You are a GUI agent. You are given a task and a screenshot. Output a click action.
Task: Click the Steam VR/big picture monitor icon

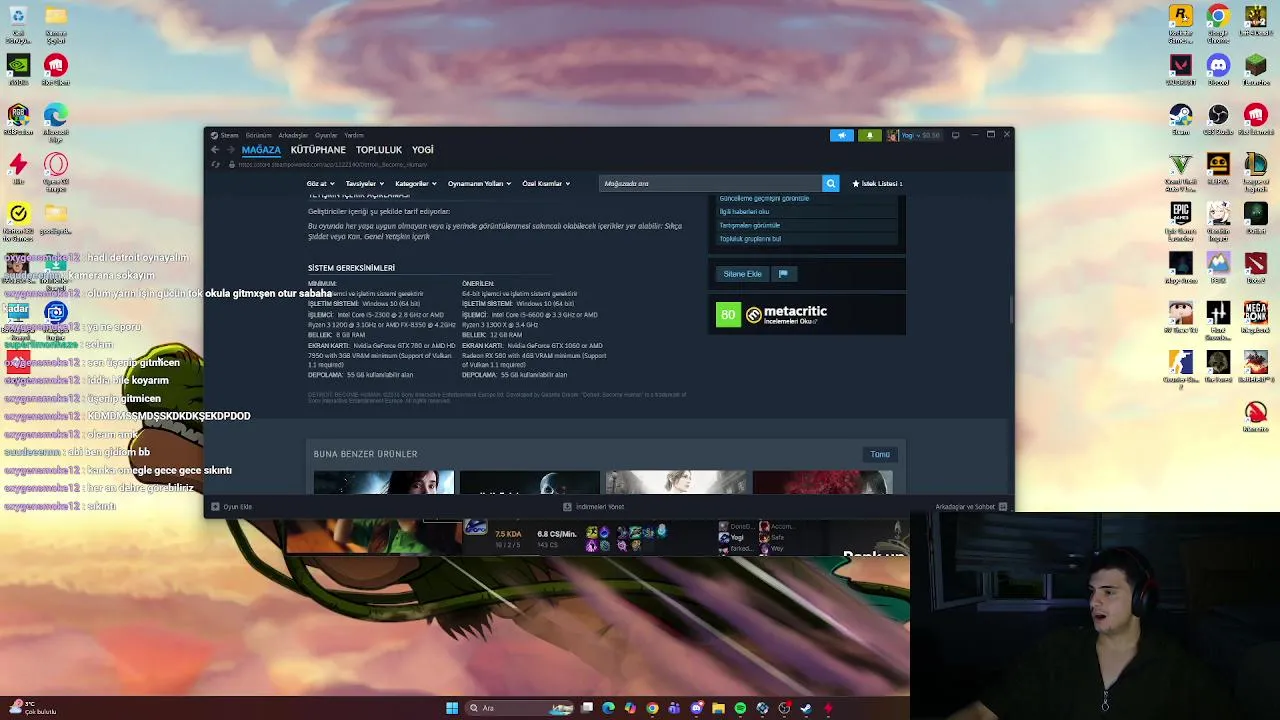pyautogui.click(x=956, y=135)
